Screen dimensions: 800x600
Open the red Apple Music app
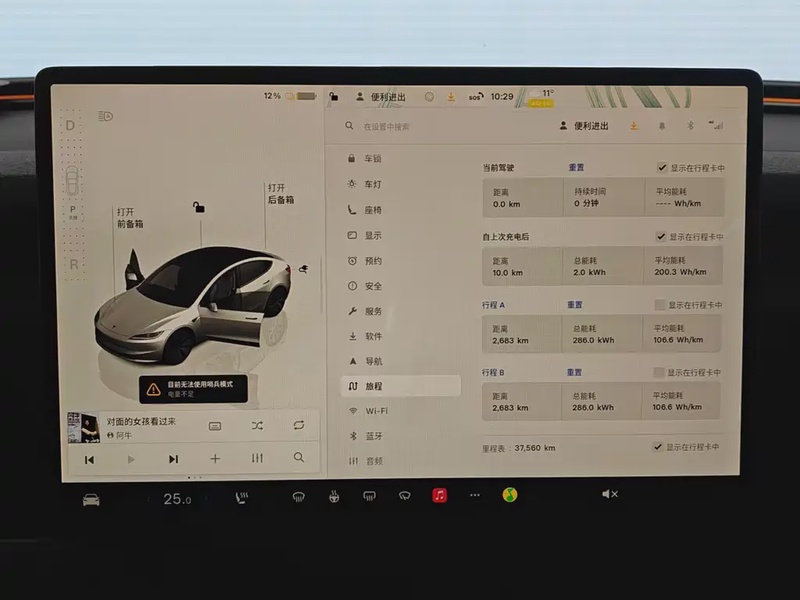pos(440,495)
